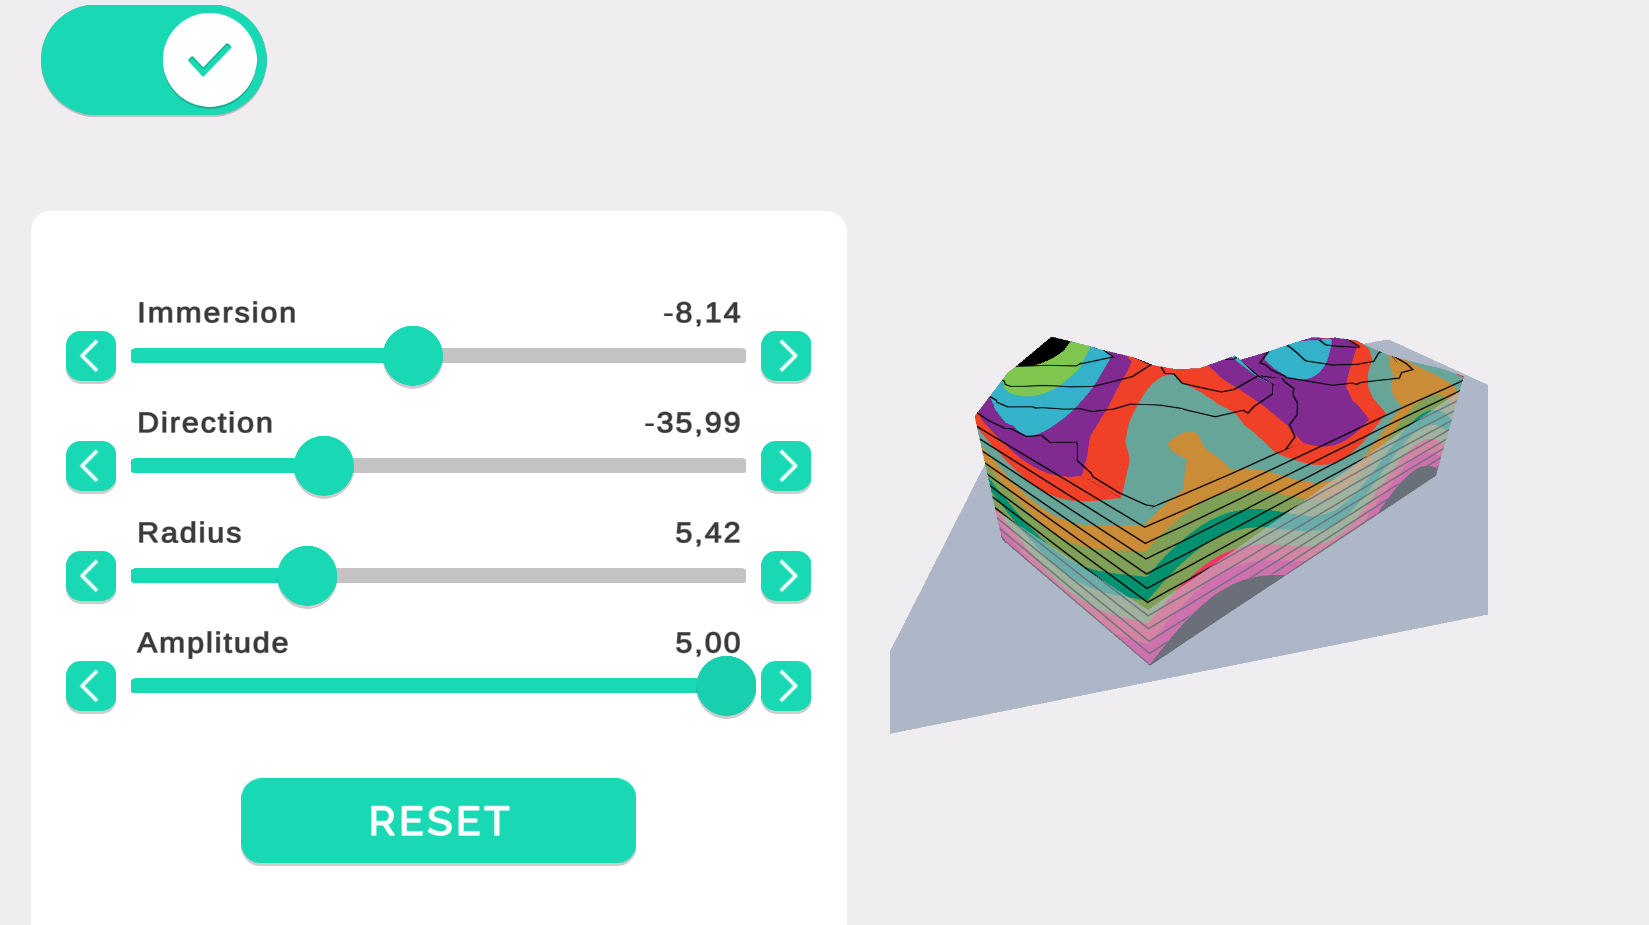Click the Radius value 5,42
The image size is (1649, 925).
pyautogui.click(x=708, y=533)
